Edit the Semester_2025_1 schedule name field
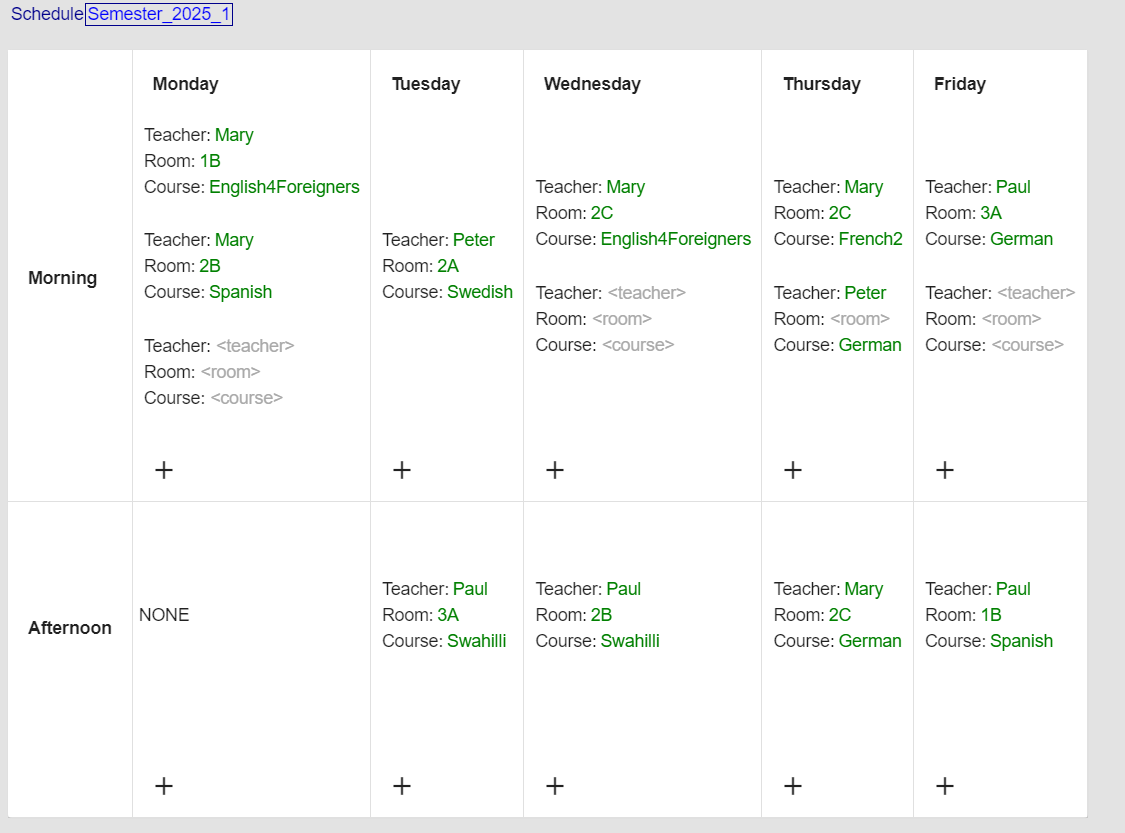 tap(159, 15)
